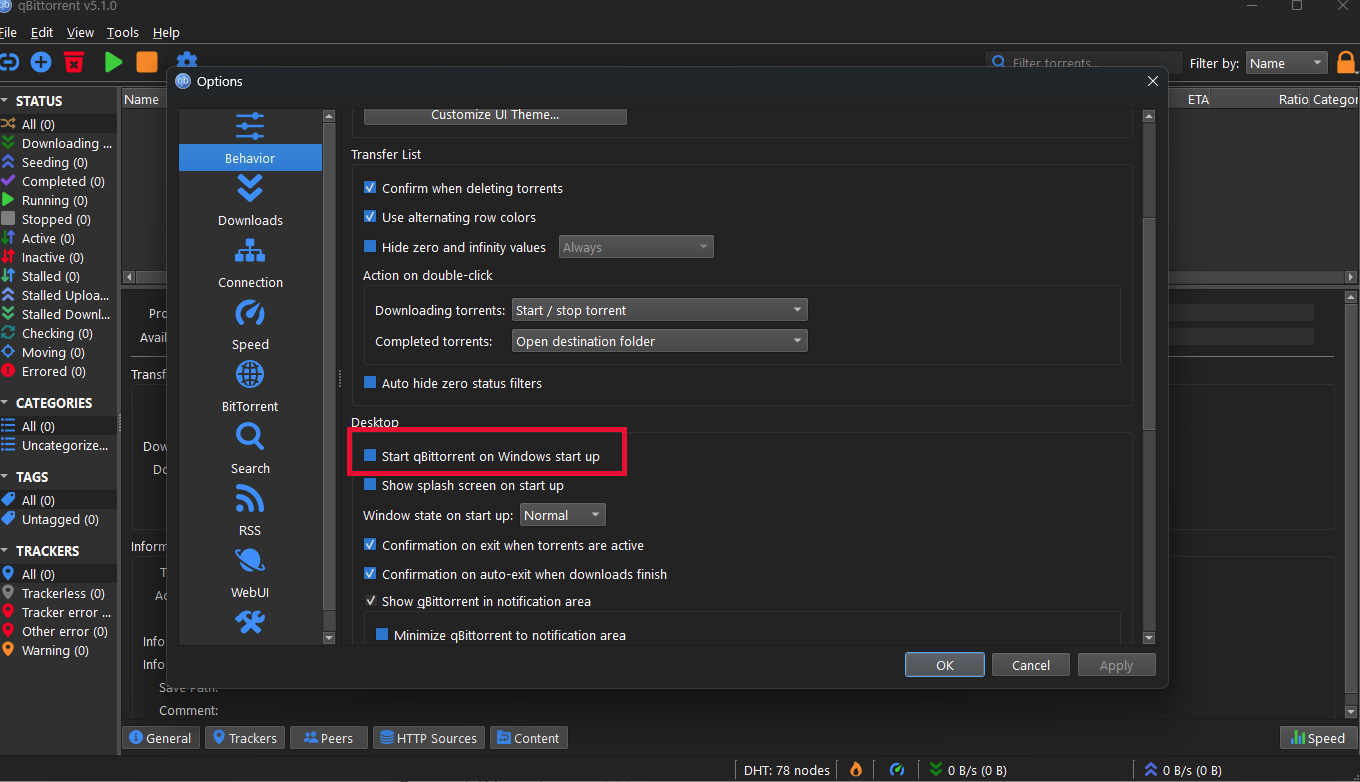
Task: Open Window state on start up dropdown
Action: click(563, 515)
